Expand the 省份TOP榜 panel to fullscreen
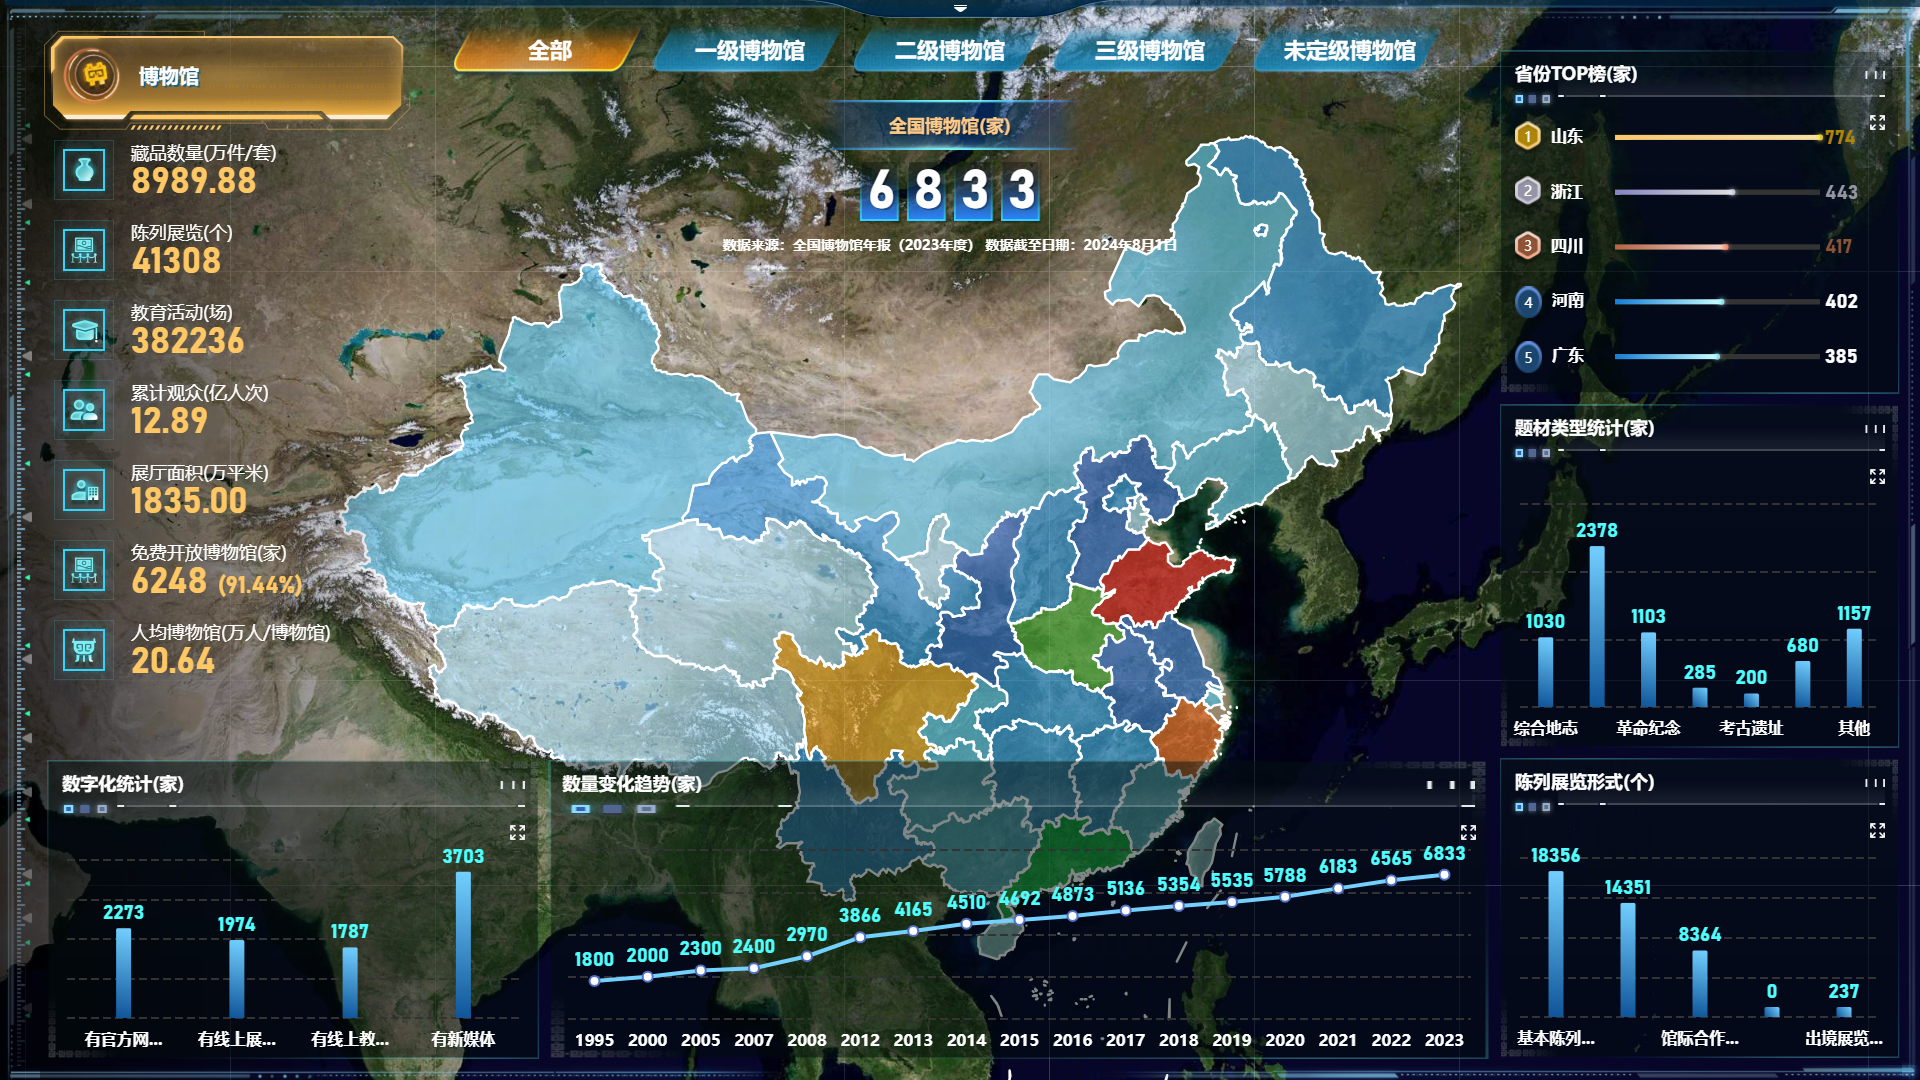The image size is (1920, 1080). tap(1877, 122)
